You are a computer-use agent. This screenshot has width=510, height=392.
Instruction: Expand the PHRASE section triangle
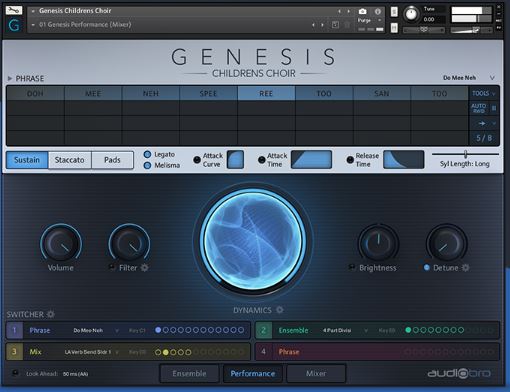[x=10, y=78]
